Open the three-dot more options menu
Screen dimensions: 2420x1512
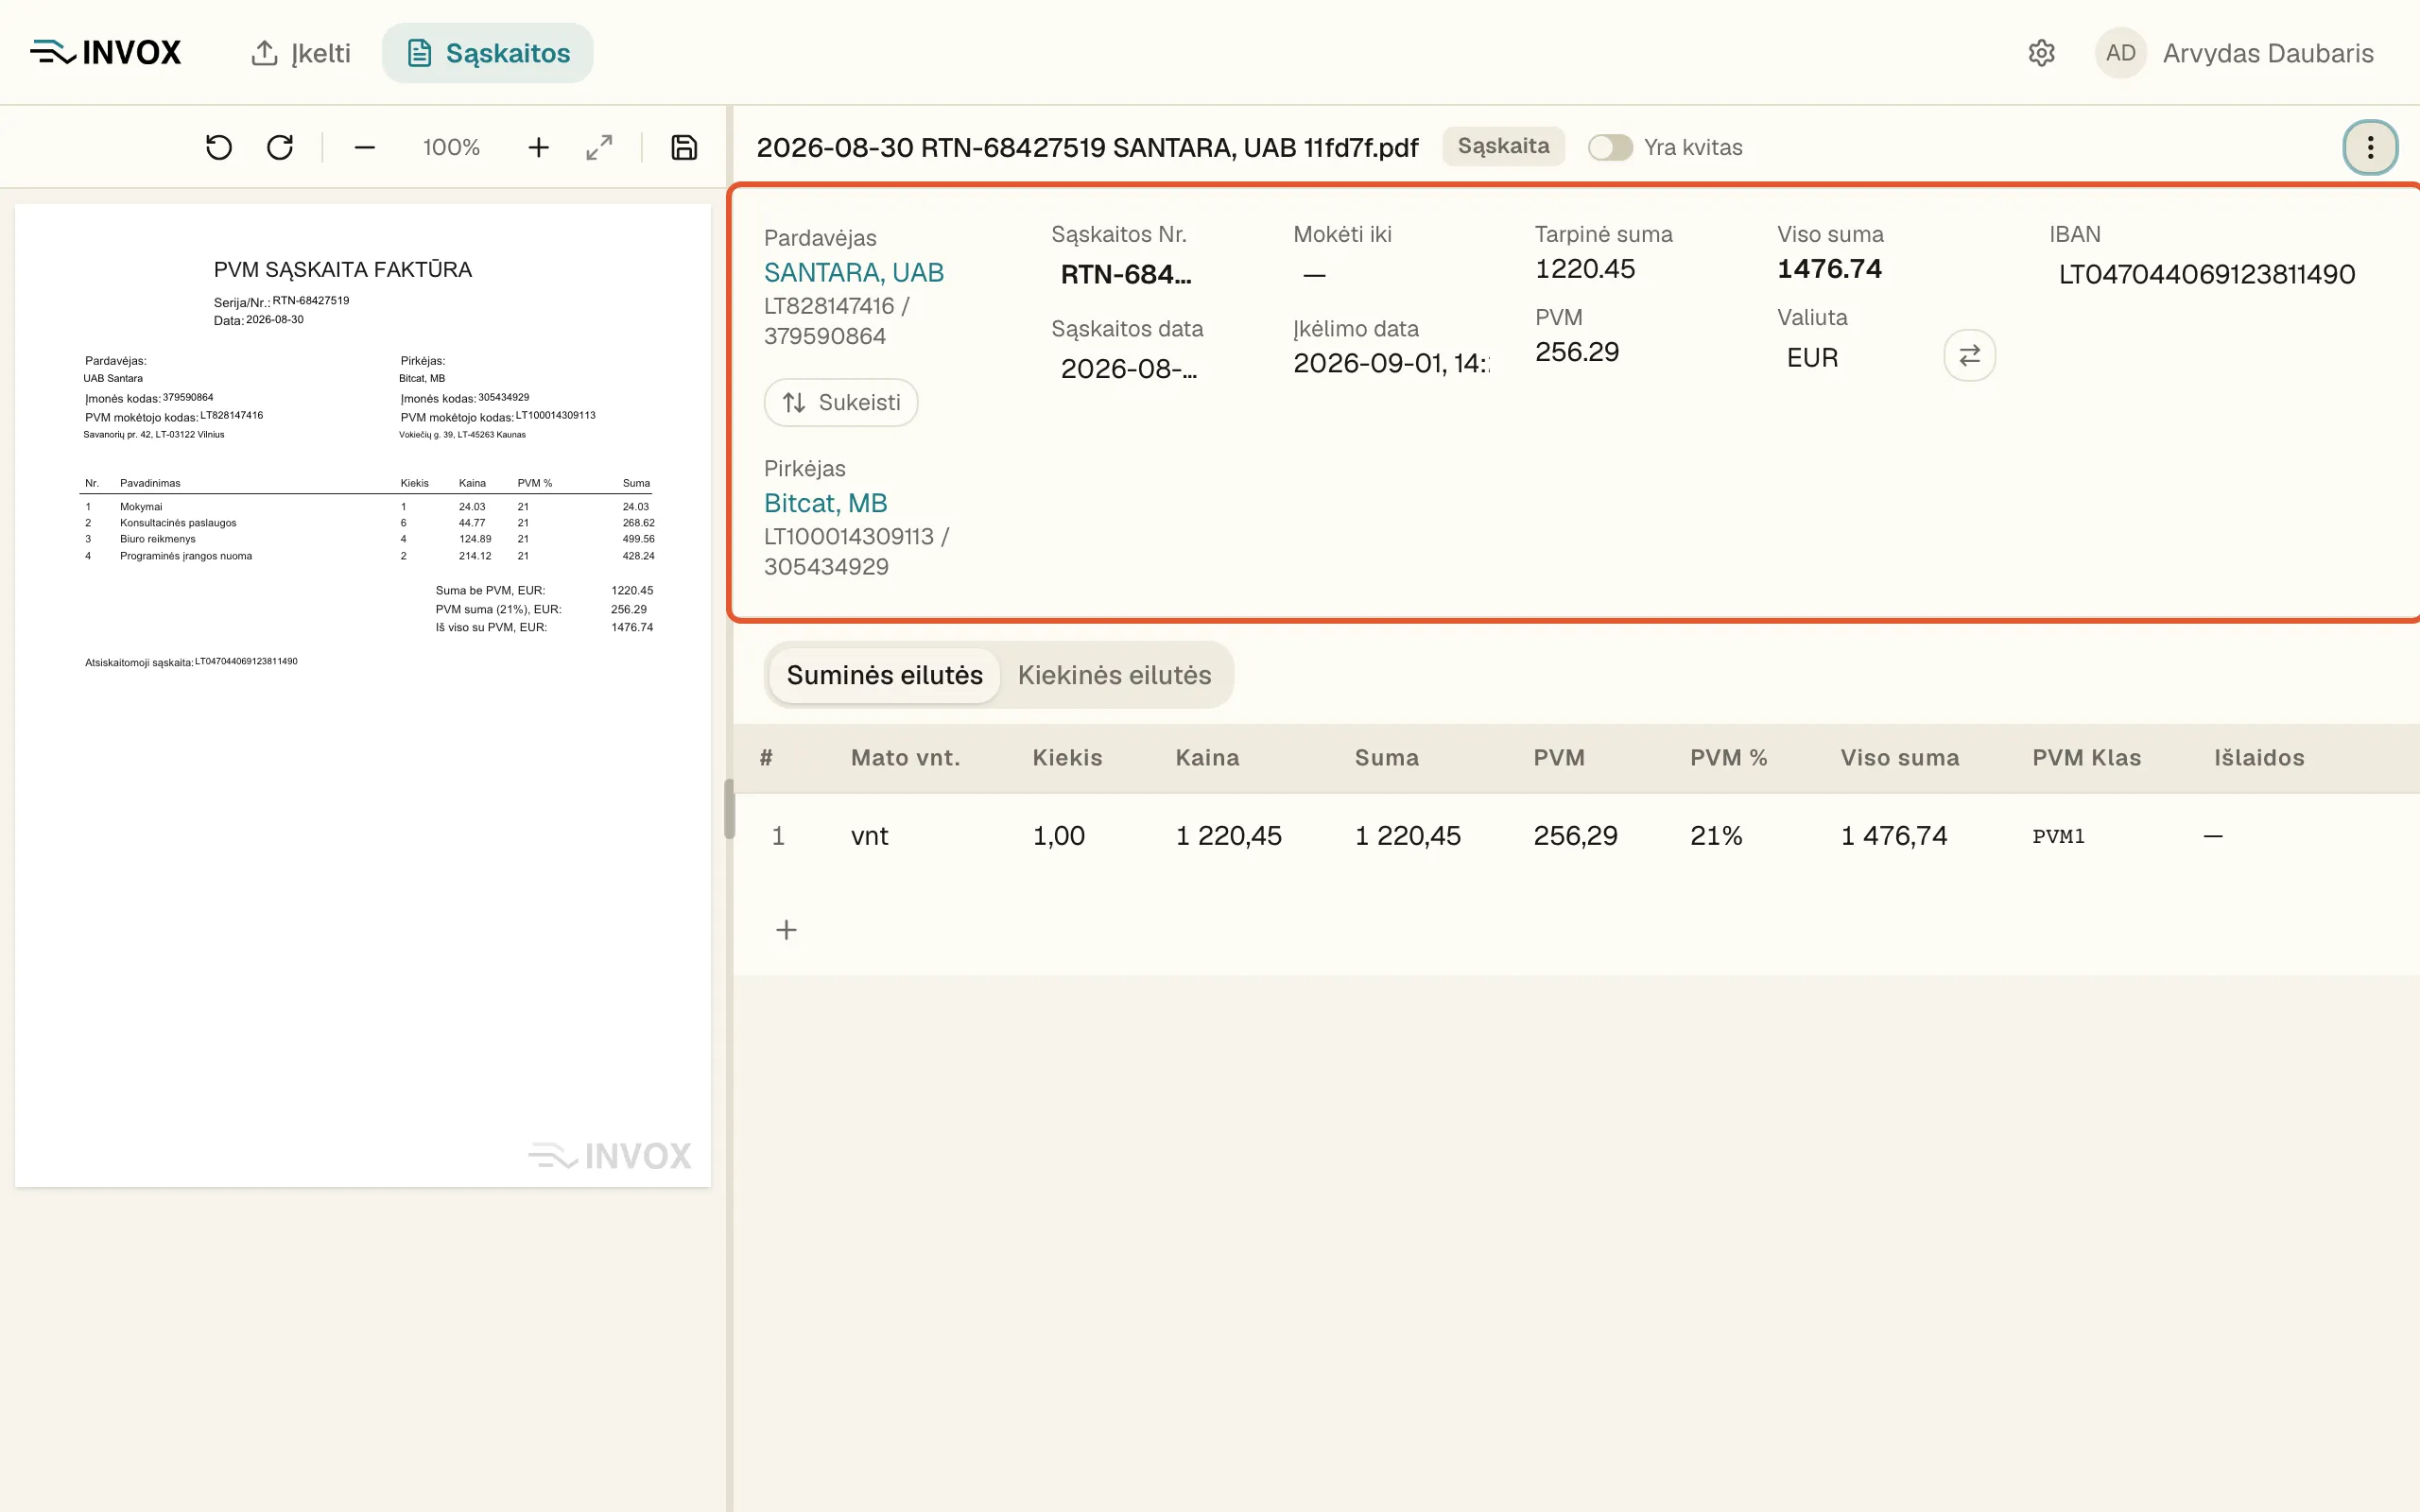click(2370, 148)
